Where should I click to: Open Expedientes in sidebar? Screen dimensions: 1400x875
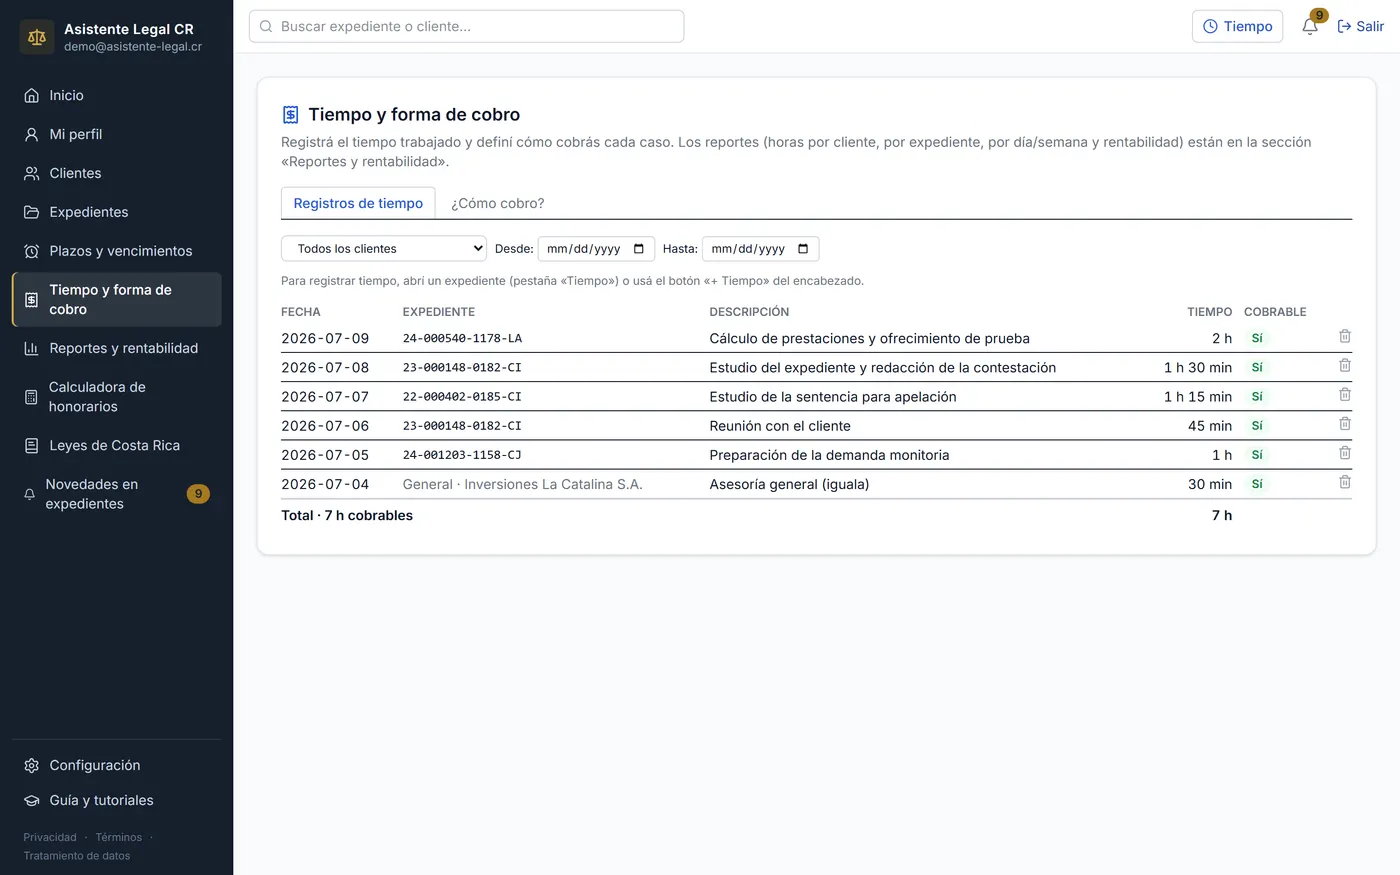(x=117, y=213)
